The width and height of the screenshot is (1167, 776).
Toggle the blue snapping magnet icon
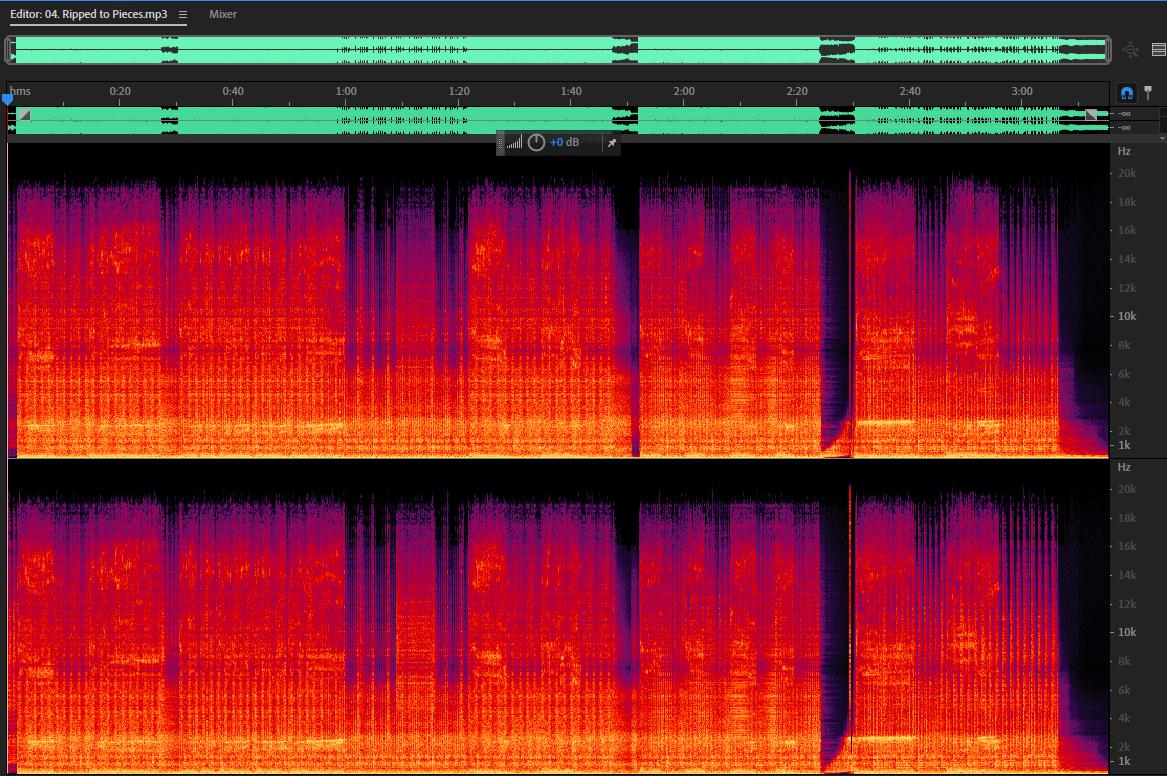(x=1126, y=93)
